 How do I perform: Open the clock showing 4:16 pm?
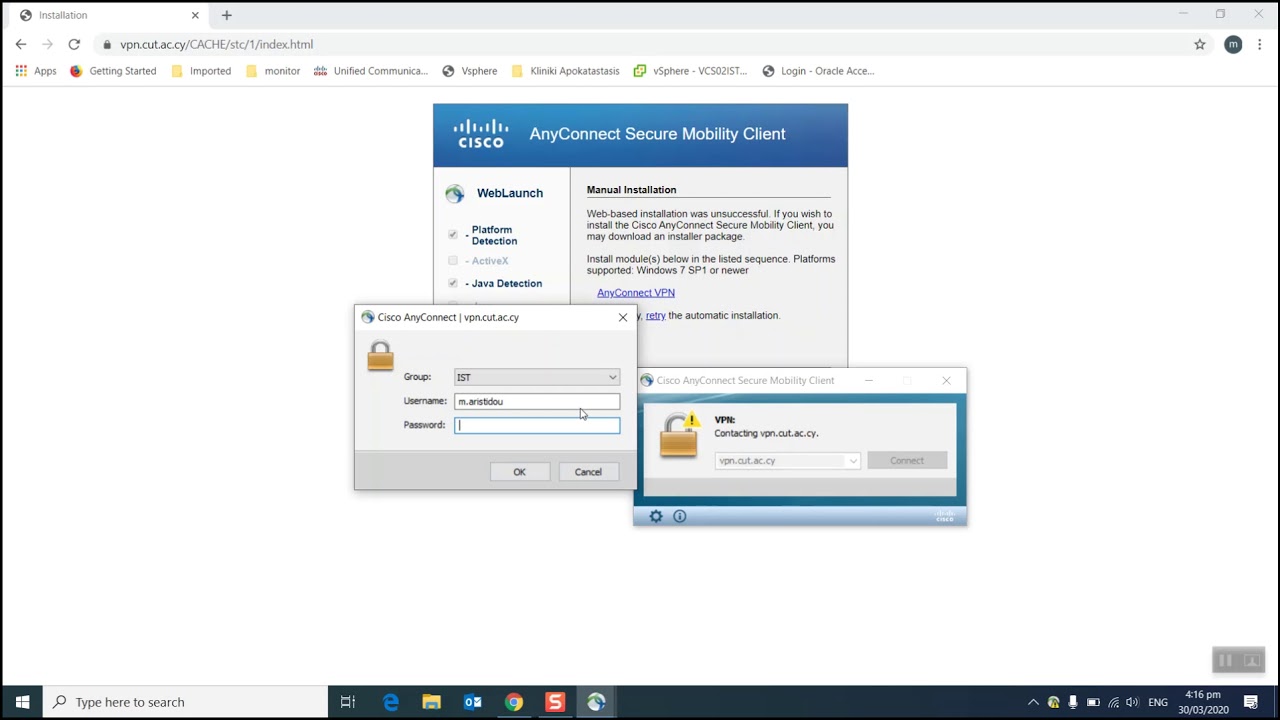click(1204, 702)
